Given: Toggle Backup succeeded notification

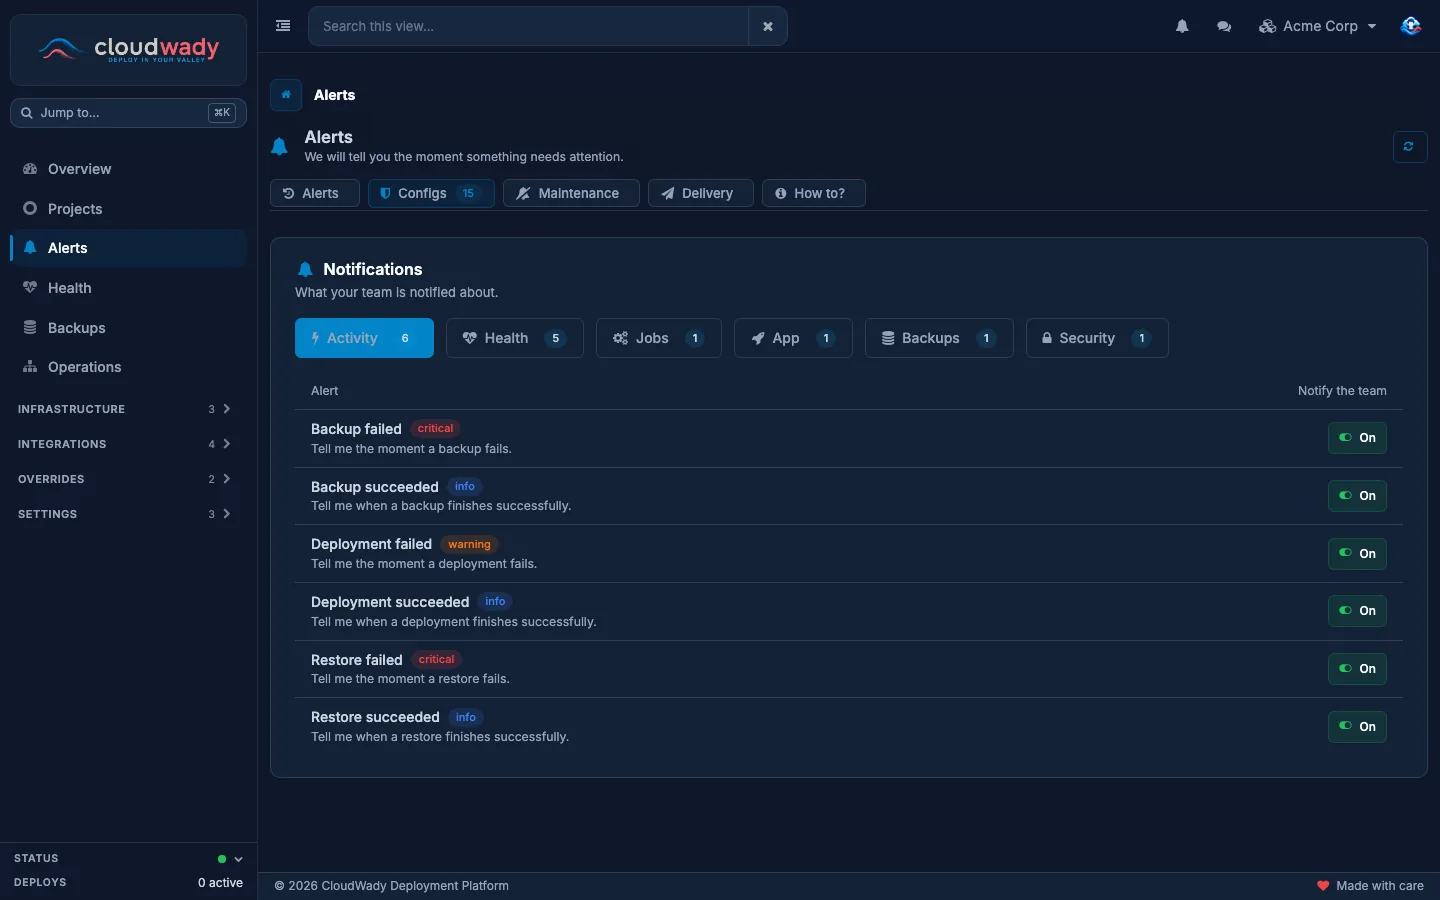Looking at the screenshot, I should point(1357,496).
